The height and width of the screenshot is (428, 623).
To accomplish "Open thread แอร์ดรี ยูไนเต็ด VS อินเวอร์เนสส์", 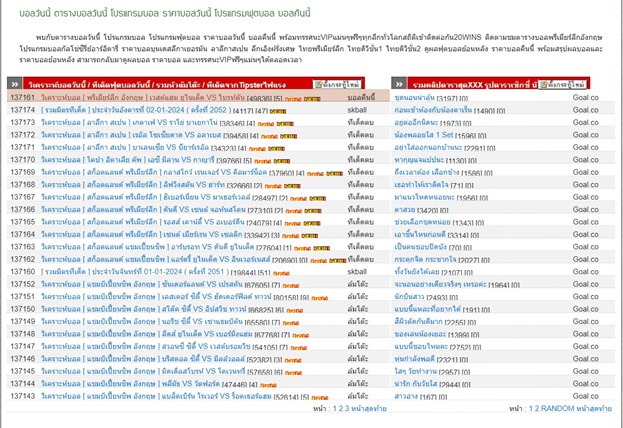I will click(x=156, y=259).
